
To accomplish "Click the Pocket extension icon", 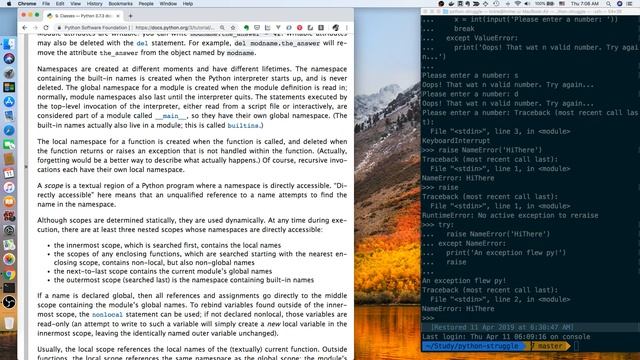I will (x=257, y=28).
